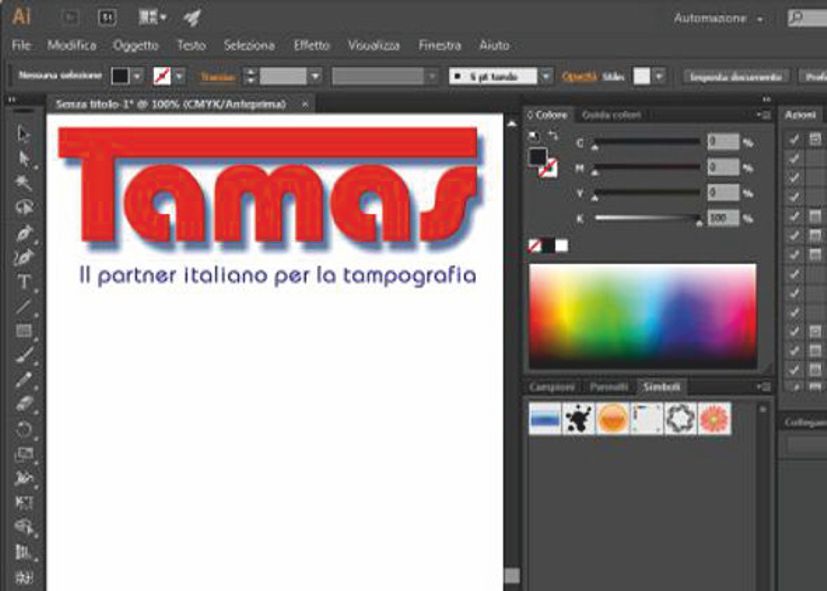Screen dimensions: 827x591
Task: Select the Scale tool
Action: pos(23,454)
